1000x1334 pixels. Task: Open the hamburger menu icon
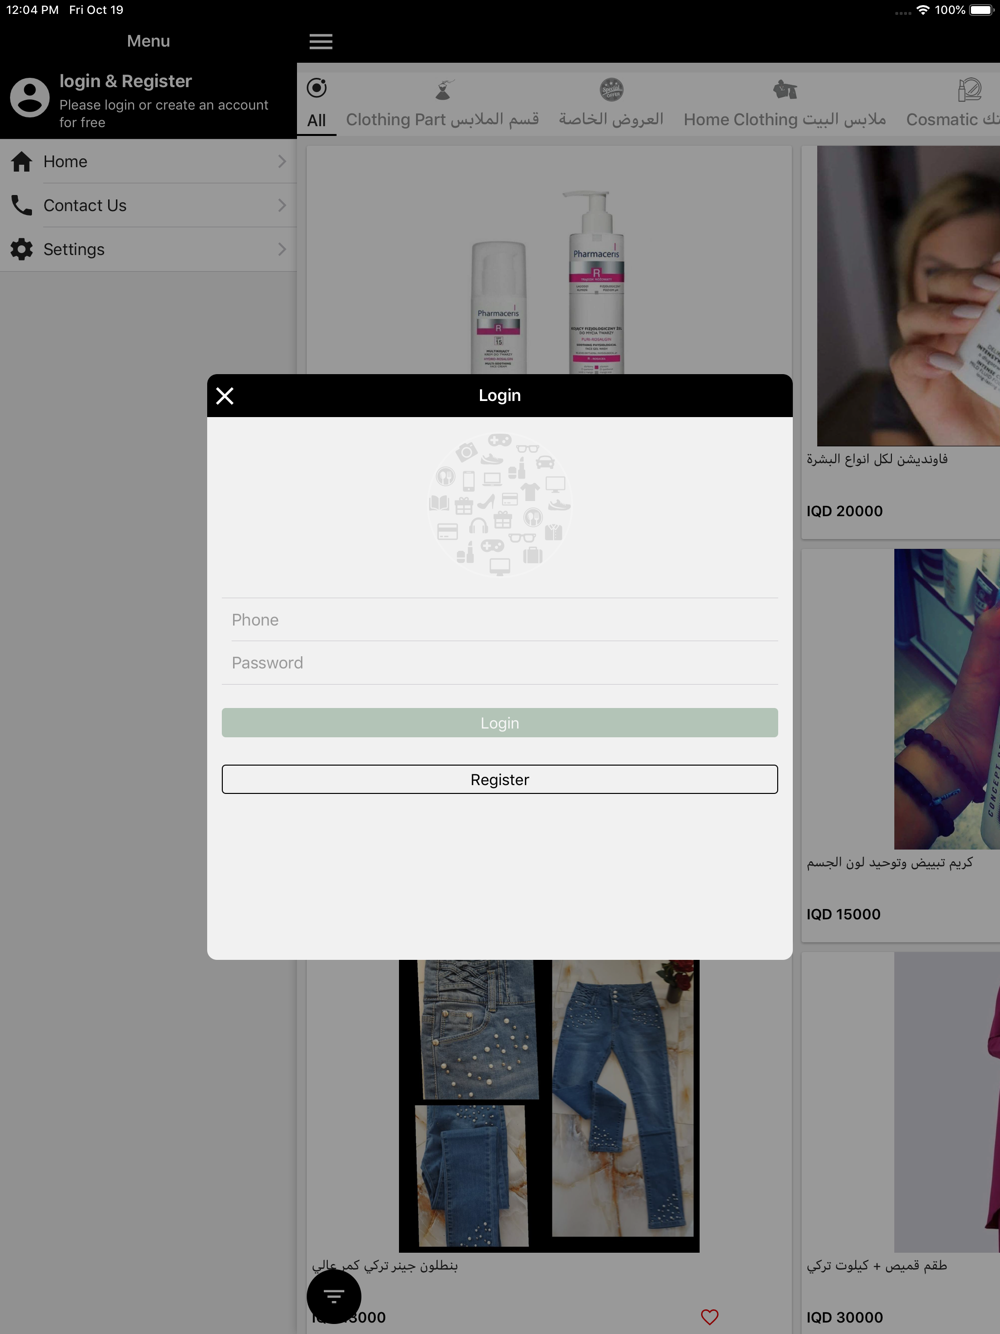coord(321,42)
